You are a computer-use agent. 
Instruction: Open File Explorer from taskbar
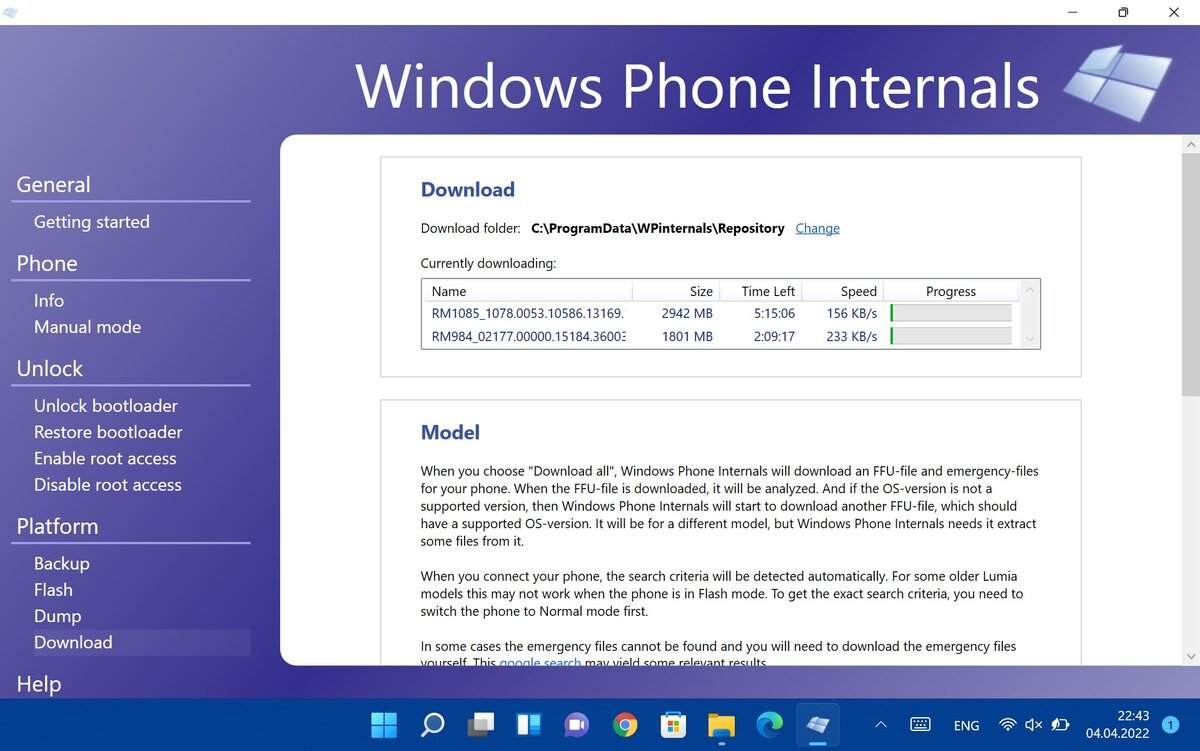(721, 725)
